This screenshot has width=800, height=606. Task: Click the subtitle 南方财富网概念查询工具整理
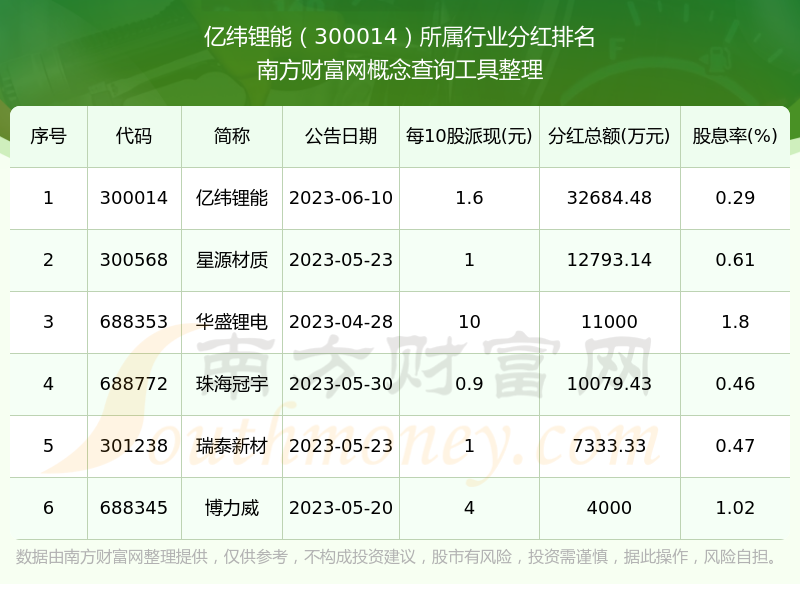coord(399,70)
